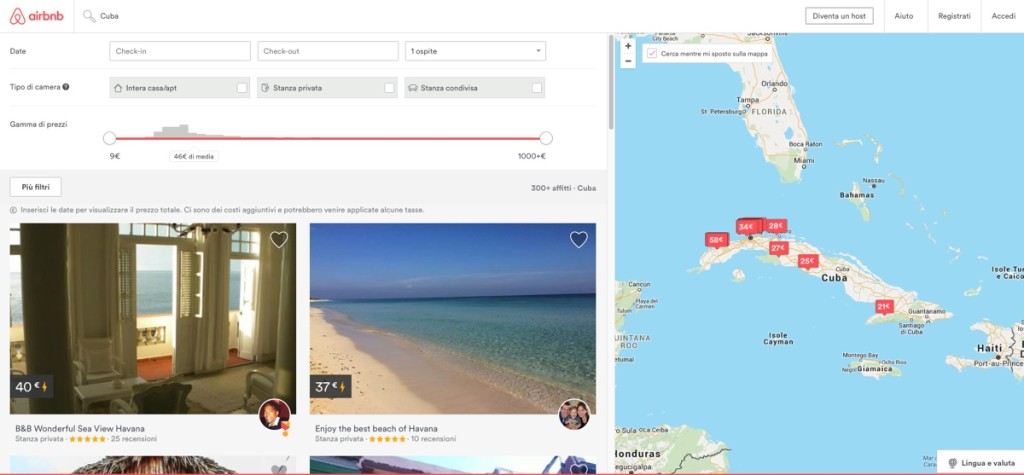The width and height of the screenshot is (1024, 475).
Task: Click the search magnifier icon
Action: [89, 16]
